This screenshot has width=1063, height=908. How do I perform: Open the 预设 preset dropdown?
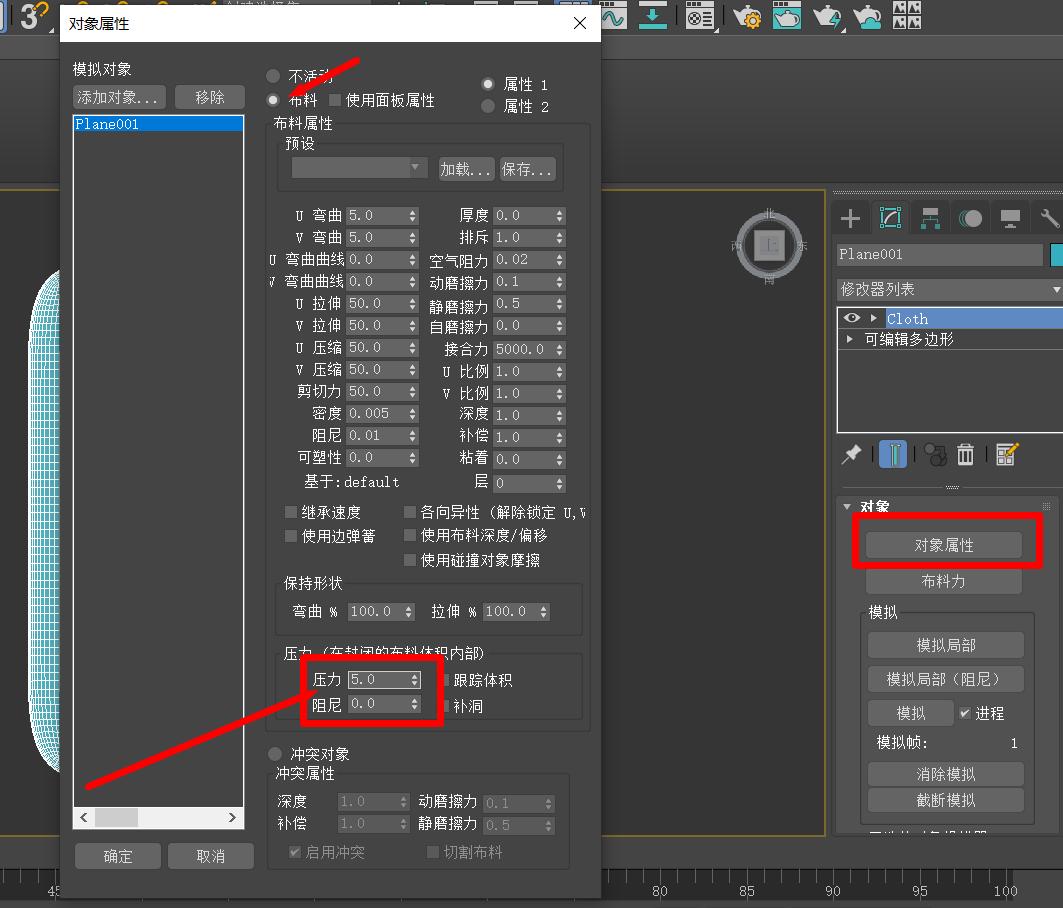tap(359, 167)
